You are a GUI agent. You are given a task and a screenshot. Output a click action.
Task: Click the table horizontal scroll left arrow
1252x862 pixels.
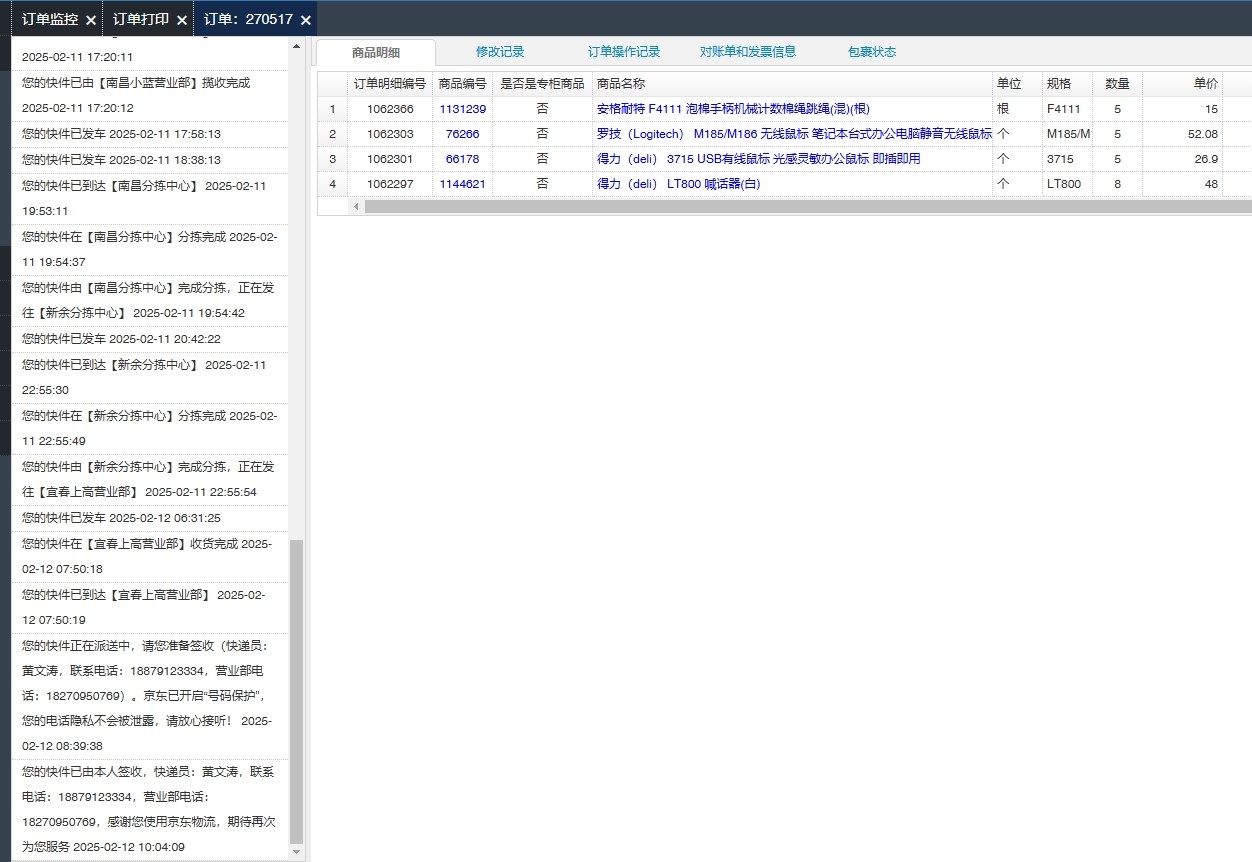pyautogui.click(x=356, y=207)
